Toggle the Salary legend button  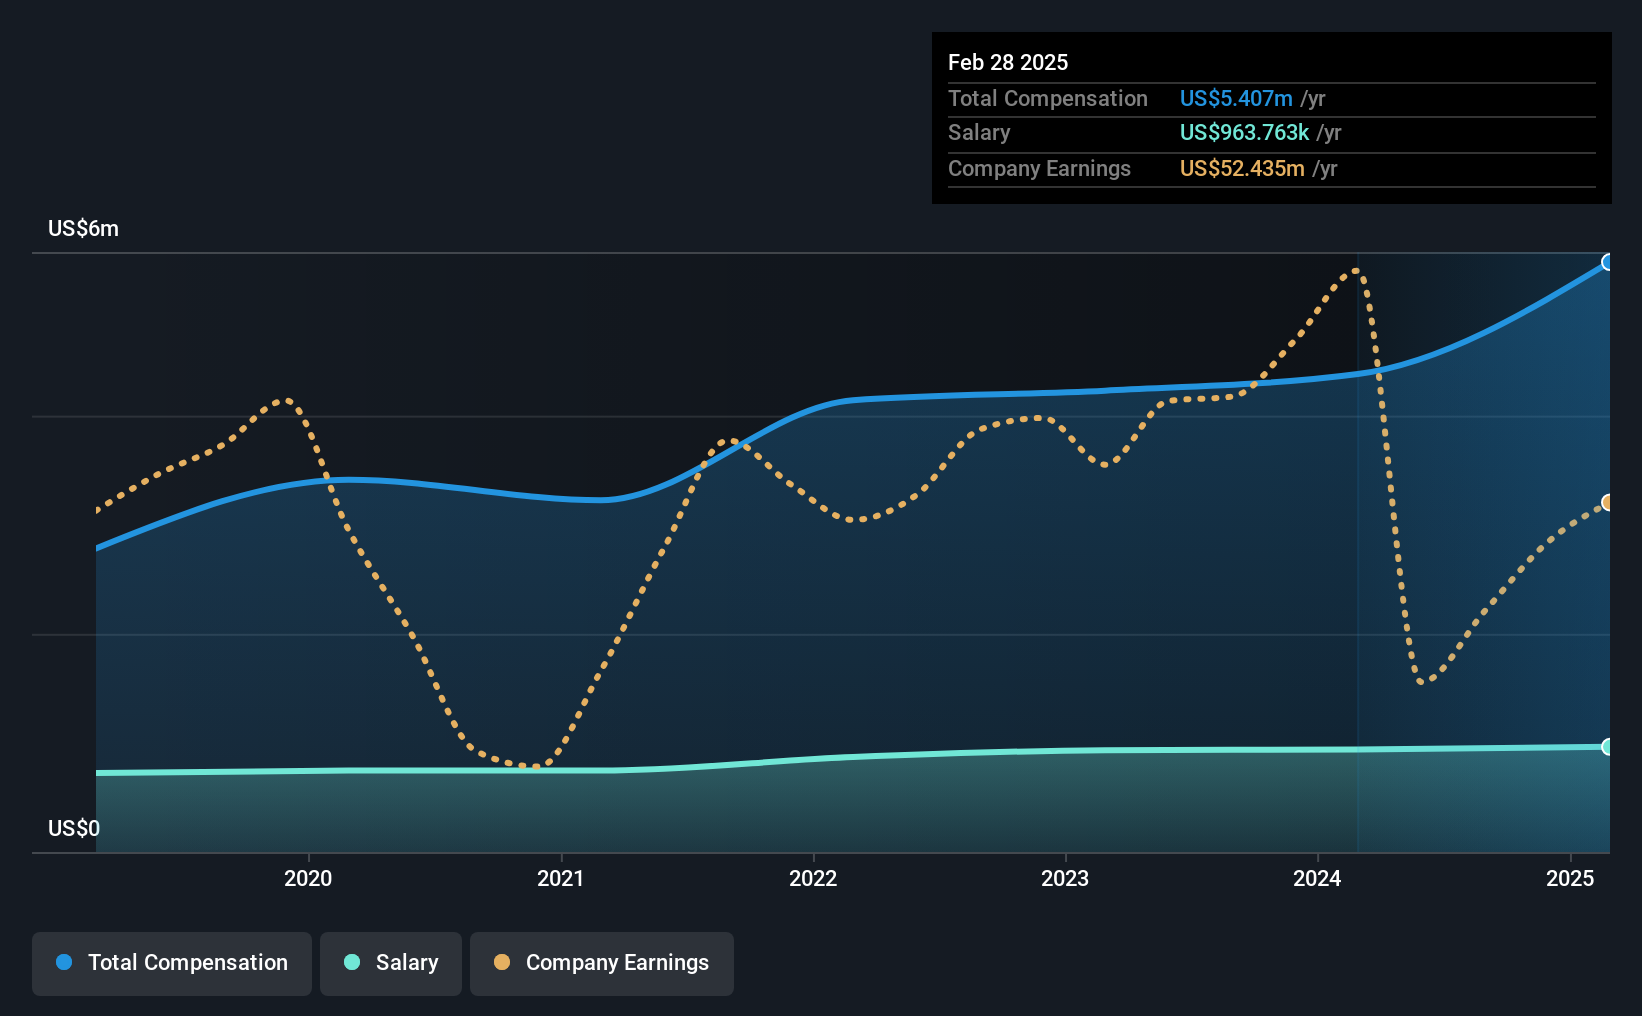391,963
